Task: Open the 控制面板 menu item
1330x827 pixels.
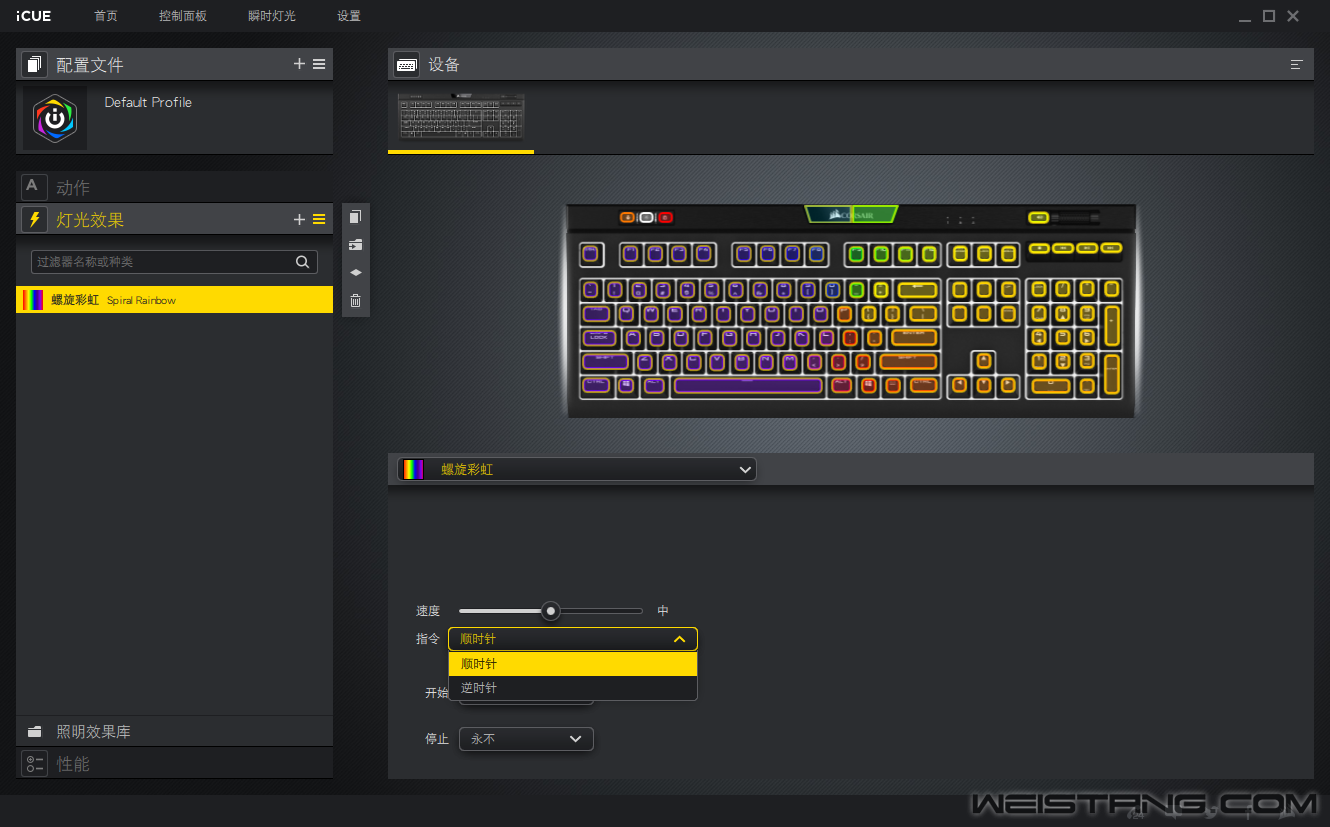Action: tap(182, 16)
